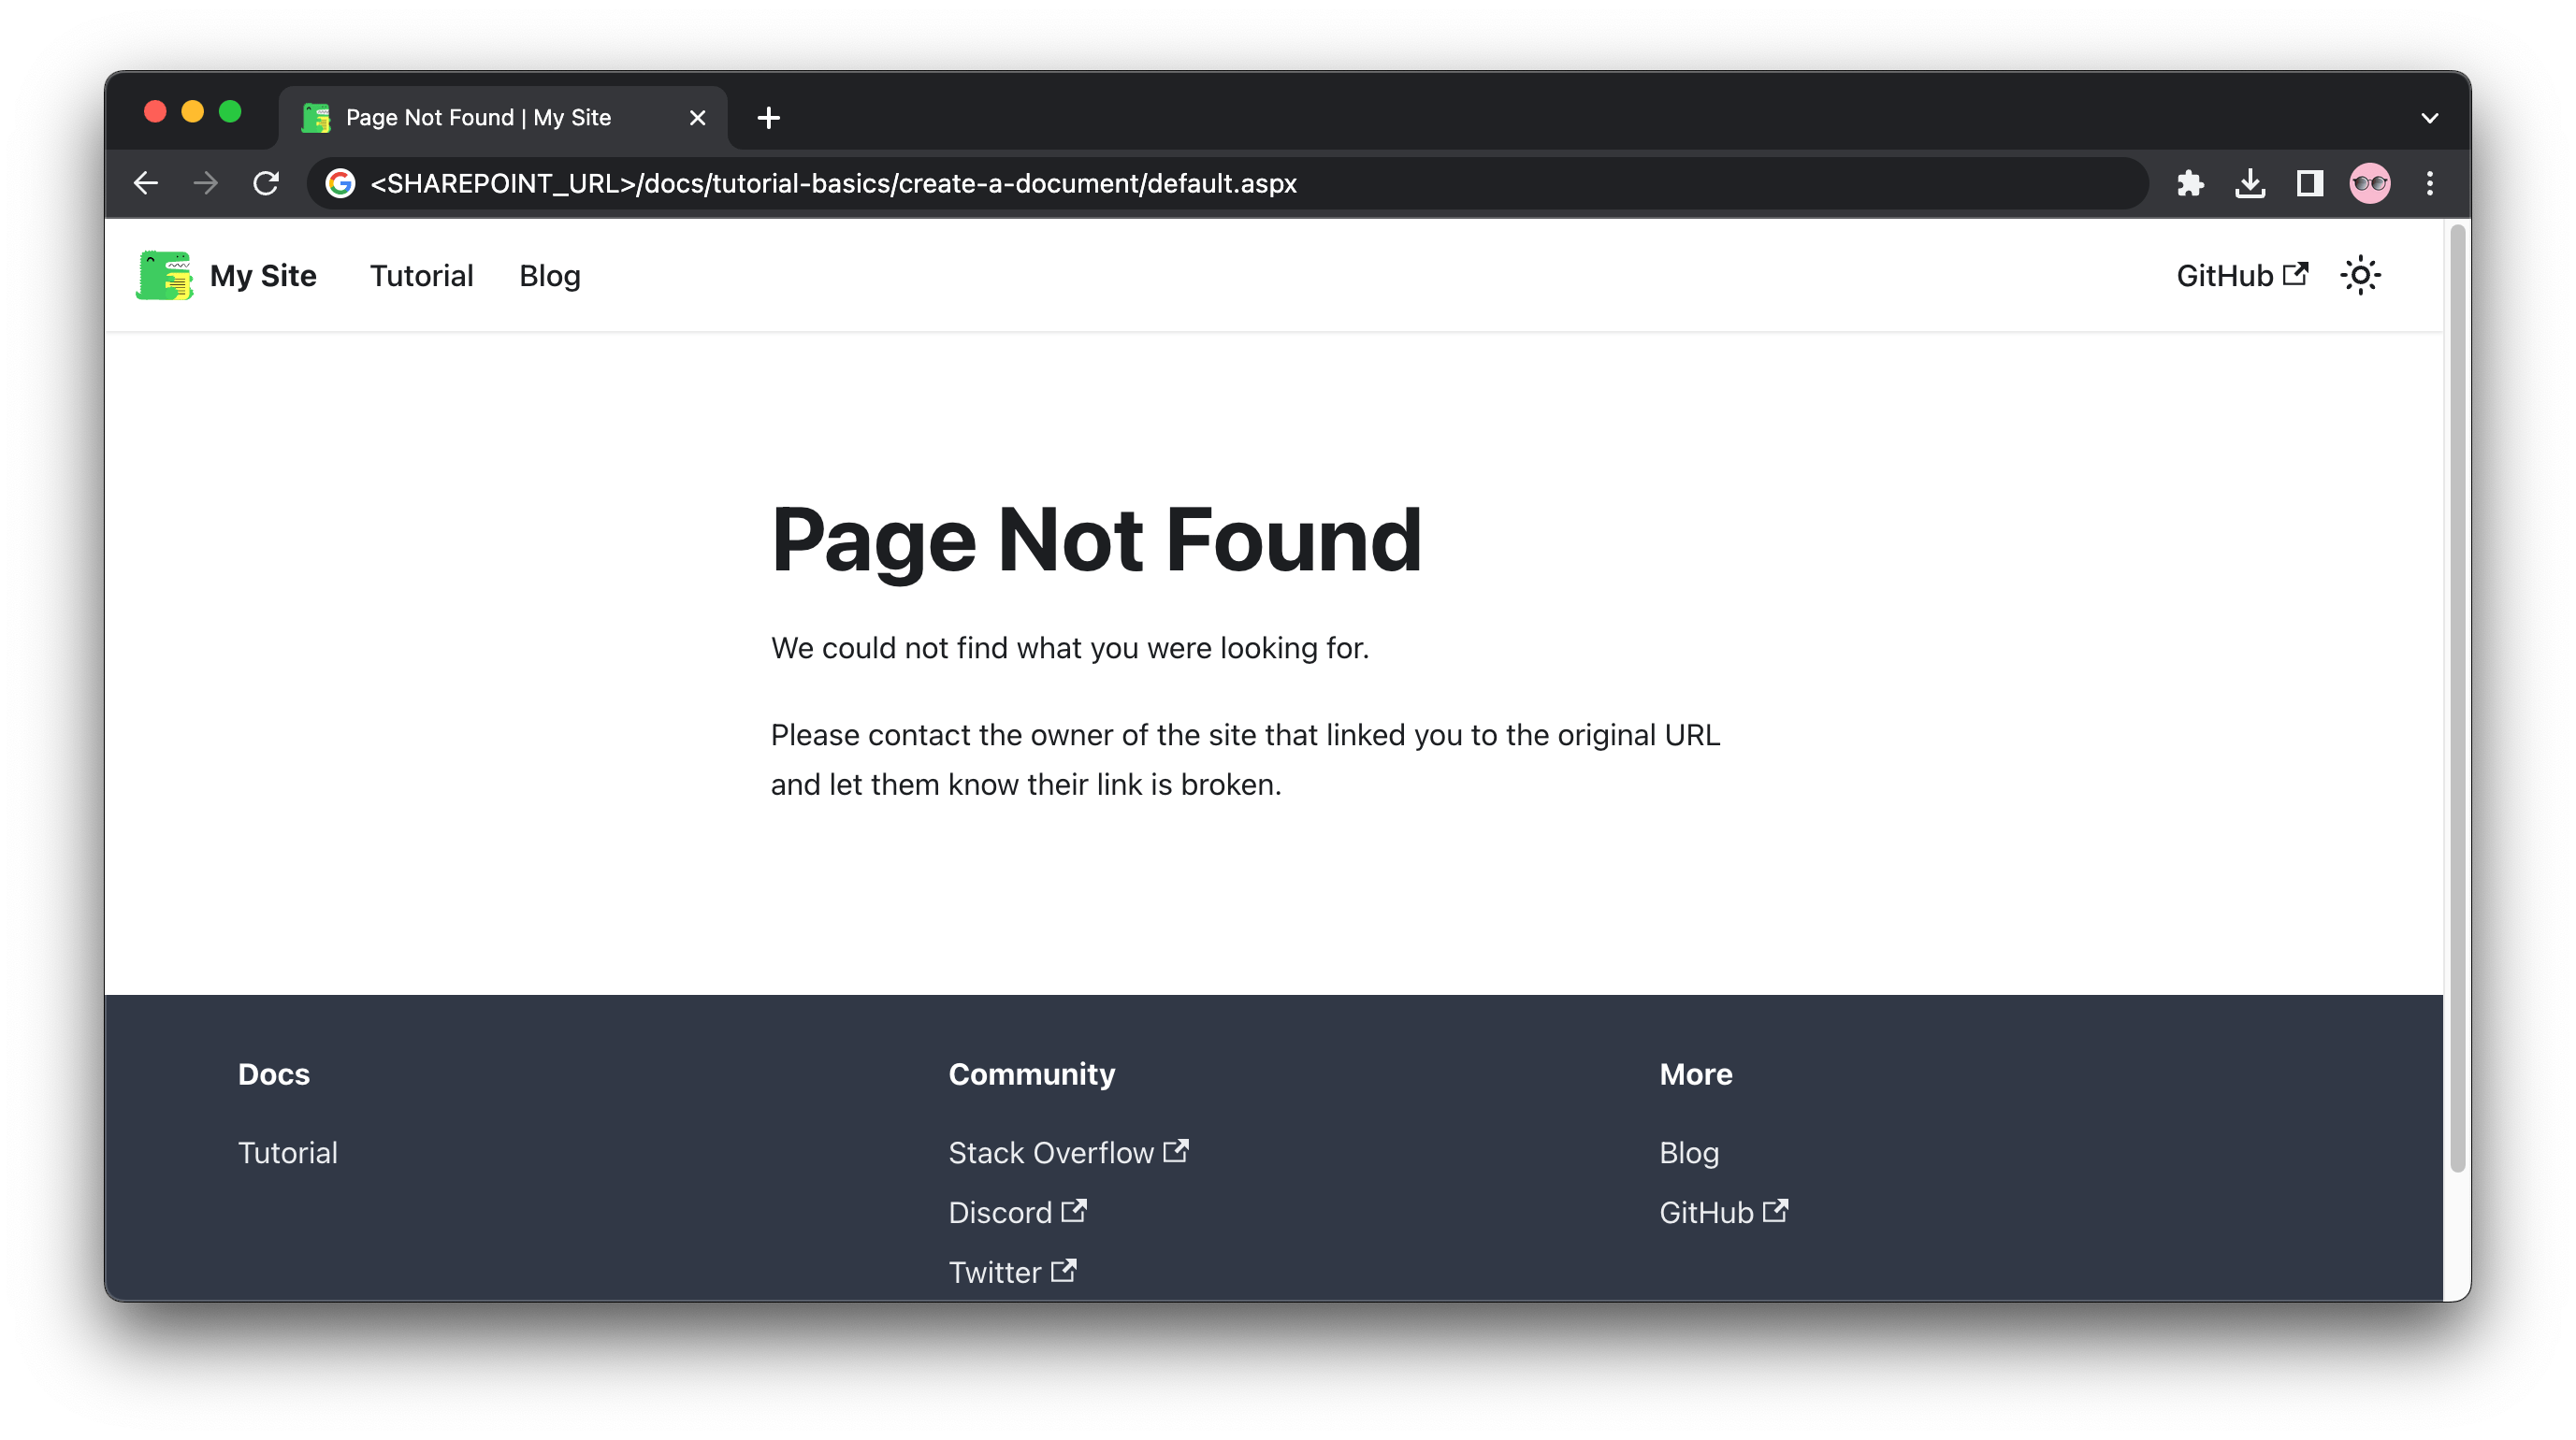The height and width of the screenshot is (1440, 2576).
Task: Open the Chrome three-dot menu
Action: tap(2430, 183)
